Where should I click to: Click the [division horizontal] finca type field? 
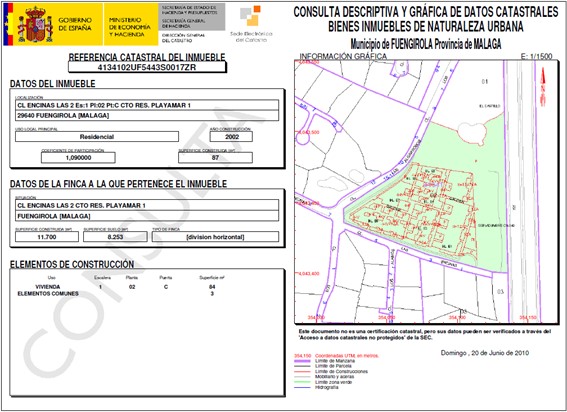coord(216,237)
